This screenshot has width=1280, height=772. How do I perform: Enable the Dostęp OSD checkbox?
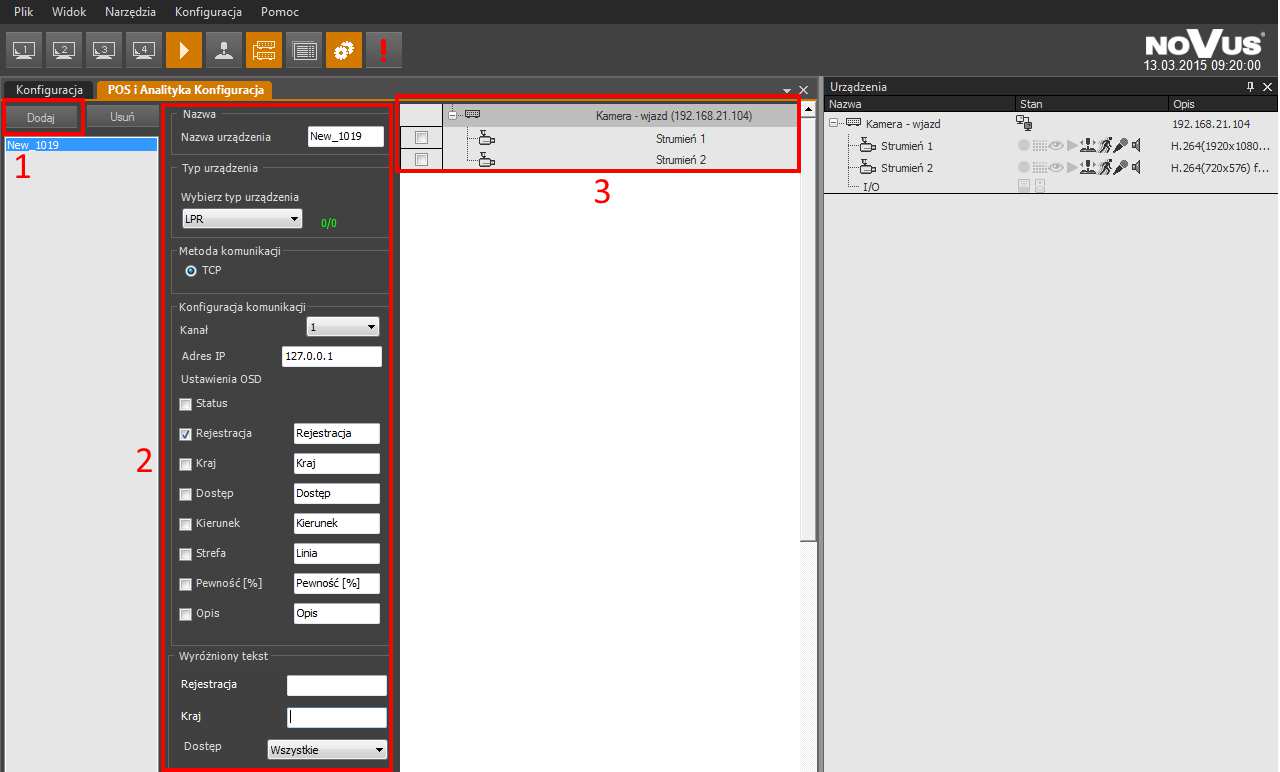(x=185, y=494)
